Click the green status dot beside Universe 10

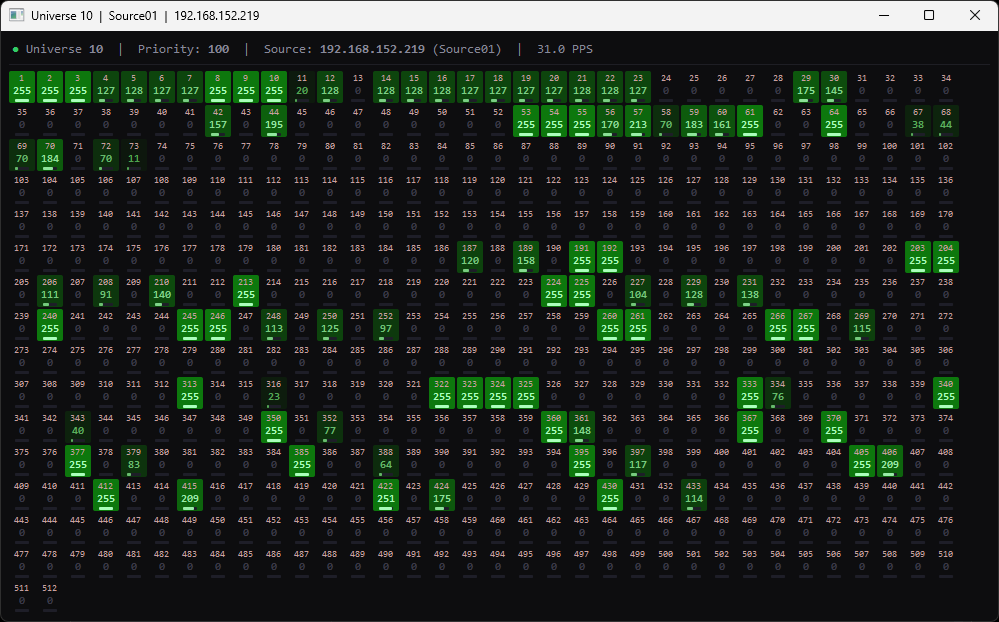[x=15, y=49]
